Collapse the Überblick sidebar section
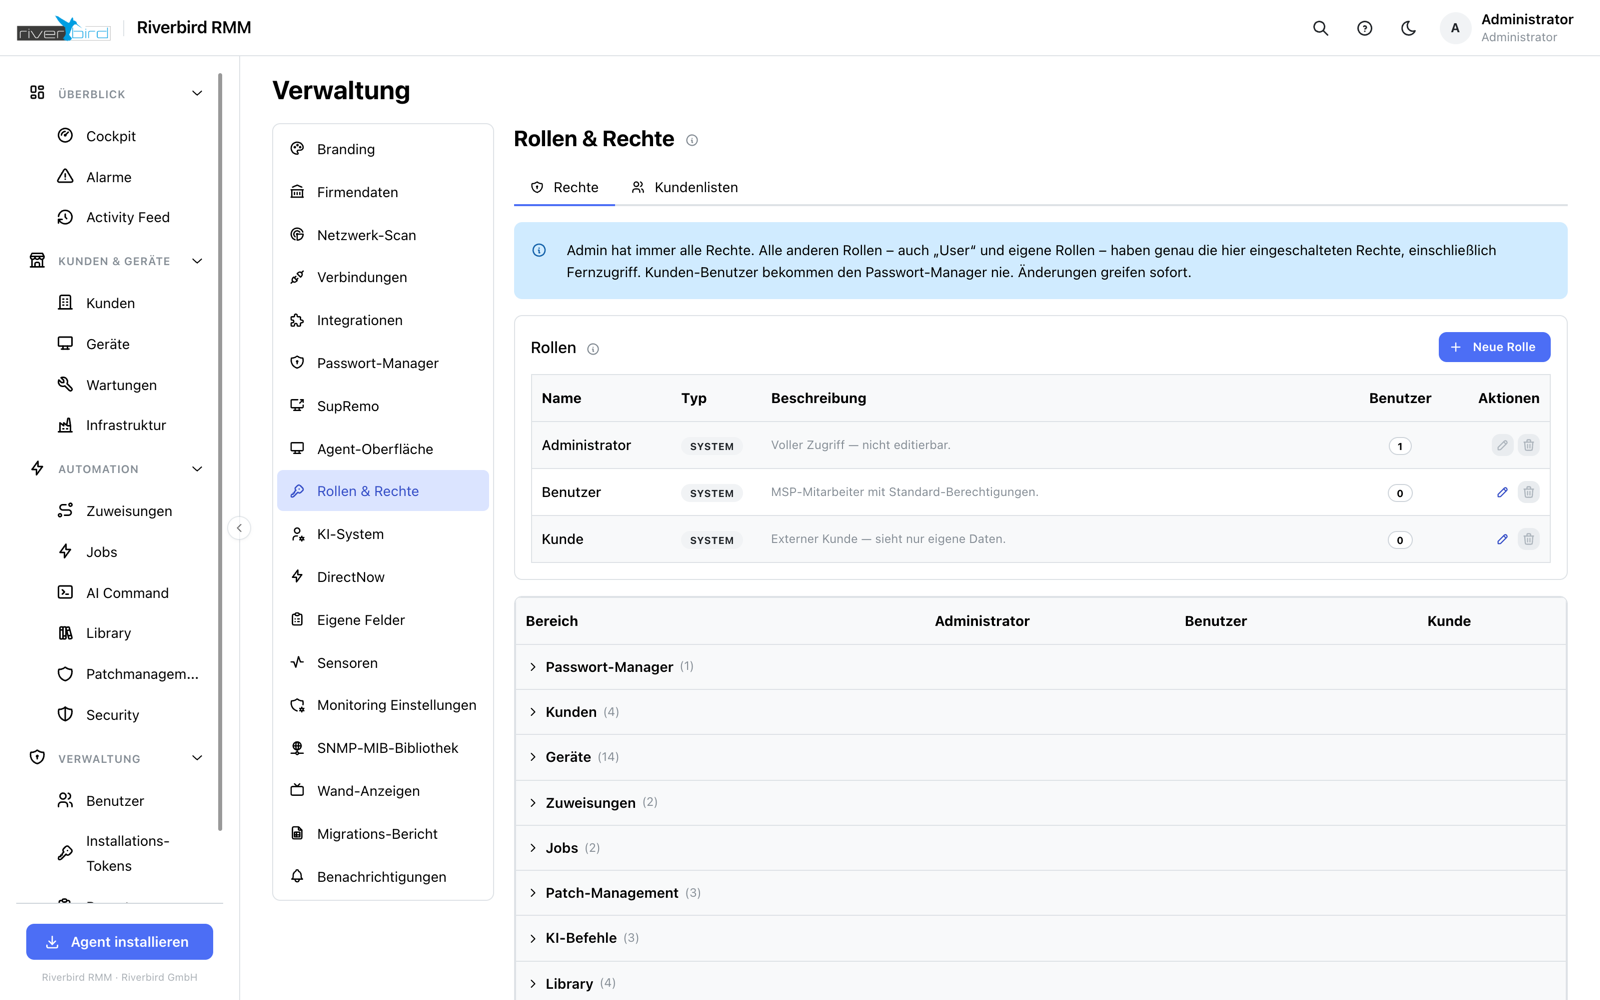Image resolution: width=1600 pixels, height=1000 pixels. (x=197, y=93)
